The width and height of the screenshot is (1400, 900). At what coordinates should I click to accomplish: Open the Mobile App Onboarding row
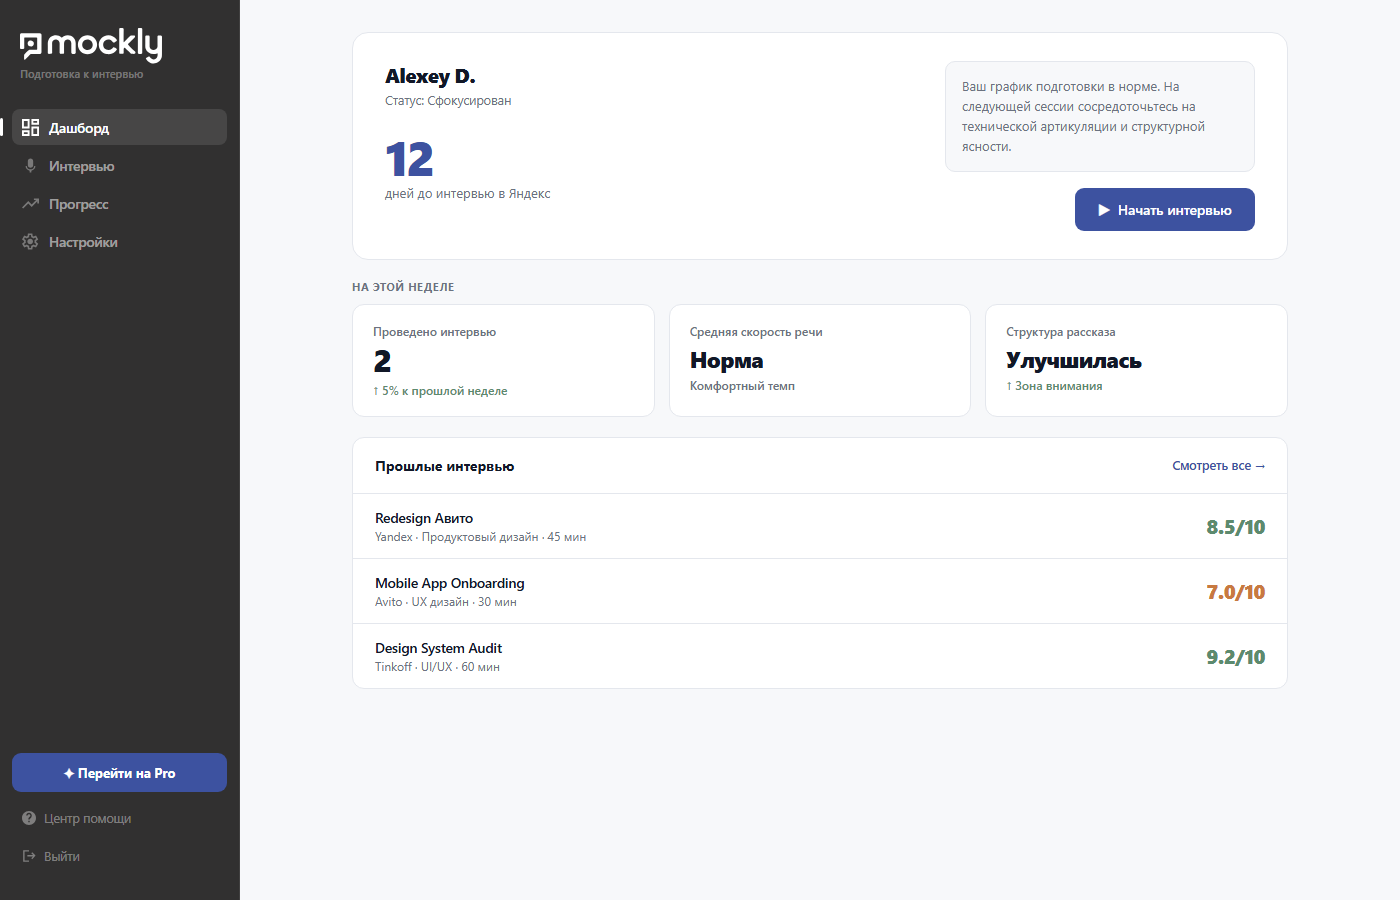[819, 591]
